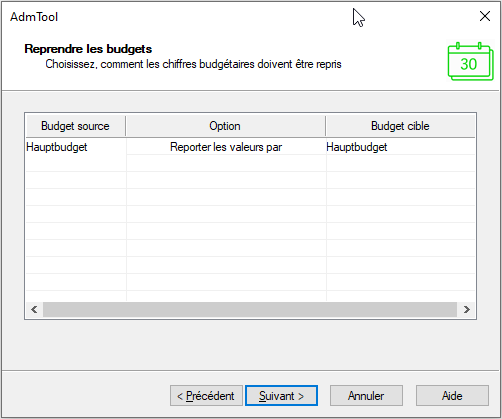Click the horizontal scrollbar track
This screenshot has width=502, height=419.
coord(250,310)
